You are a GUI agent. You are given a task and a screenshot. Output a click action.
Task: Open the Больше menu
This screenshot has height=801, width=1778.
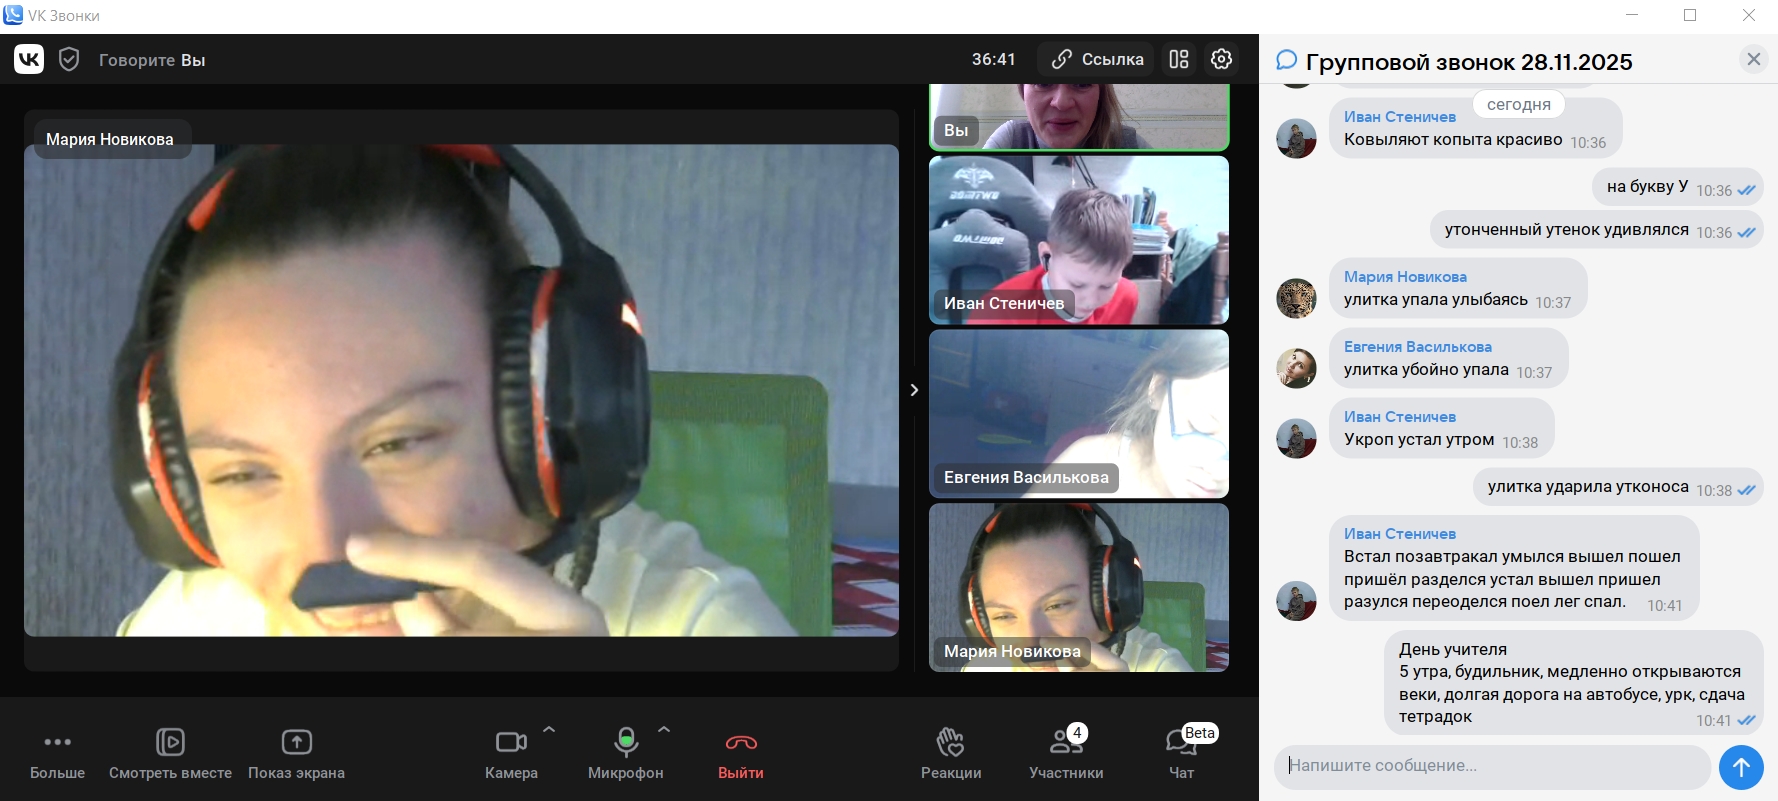pyautogui.click(x=57, y=752)
